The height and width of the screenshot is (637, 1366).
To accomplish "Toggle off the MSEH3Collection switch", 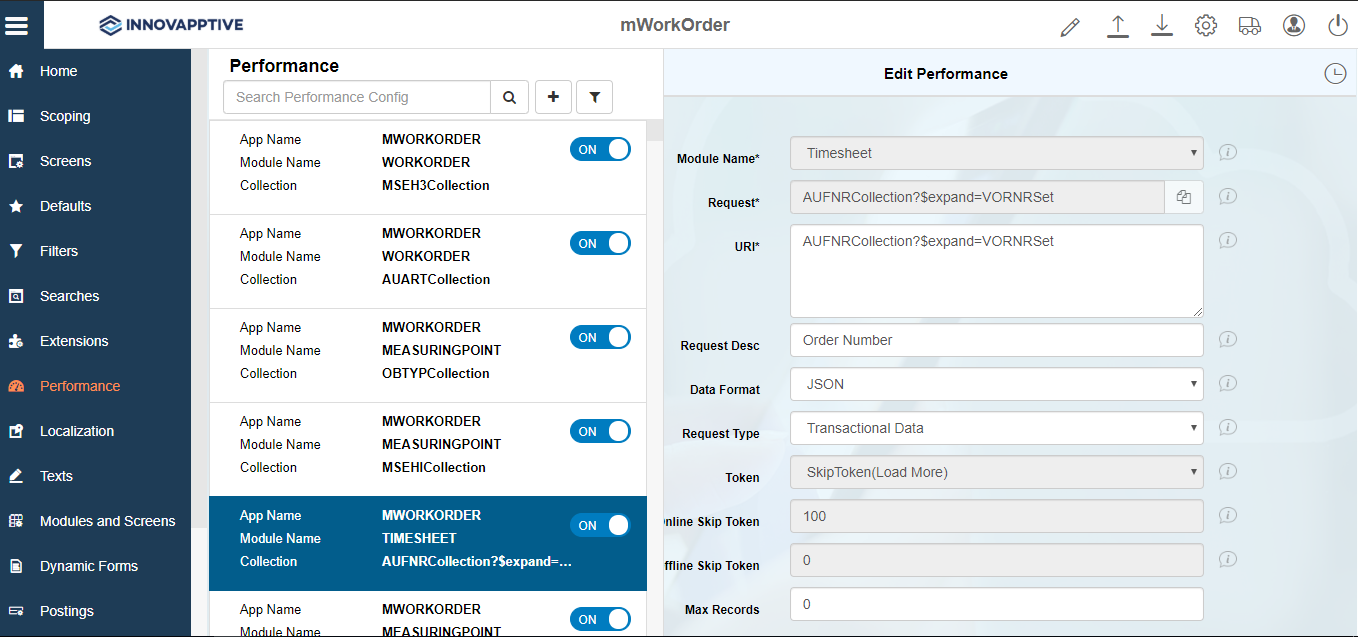I will [x=600, y=149].
